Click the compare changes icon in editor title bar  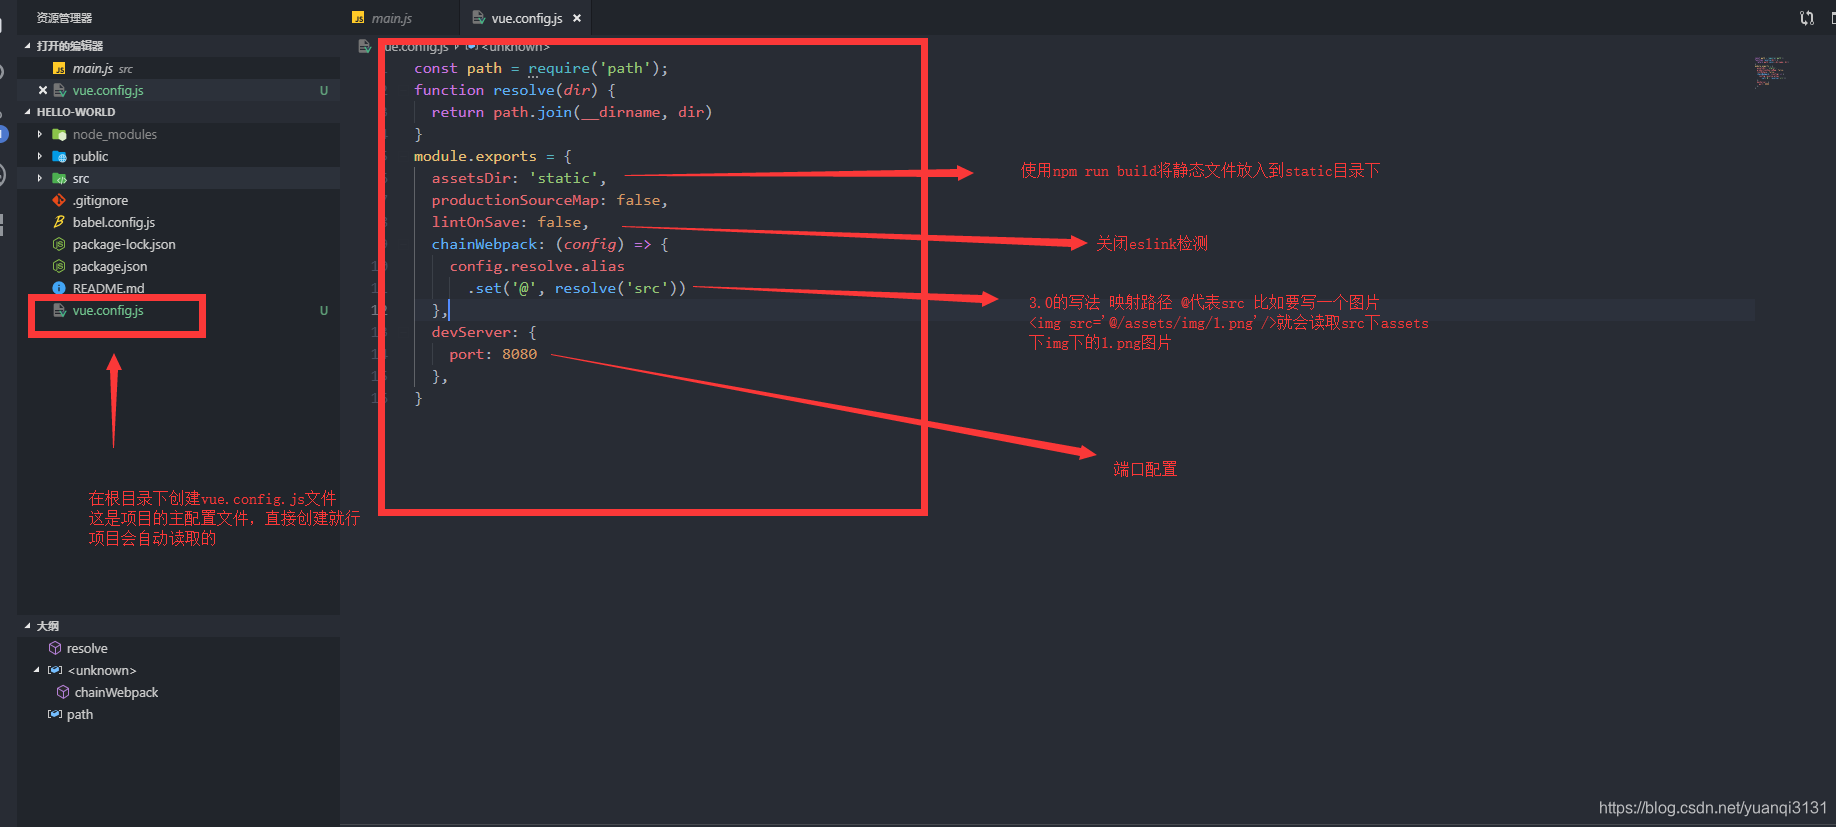[1806, 18]
